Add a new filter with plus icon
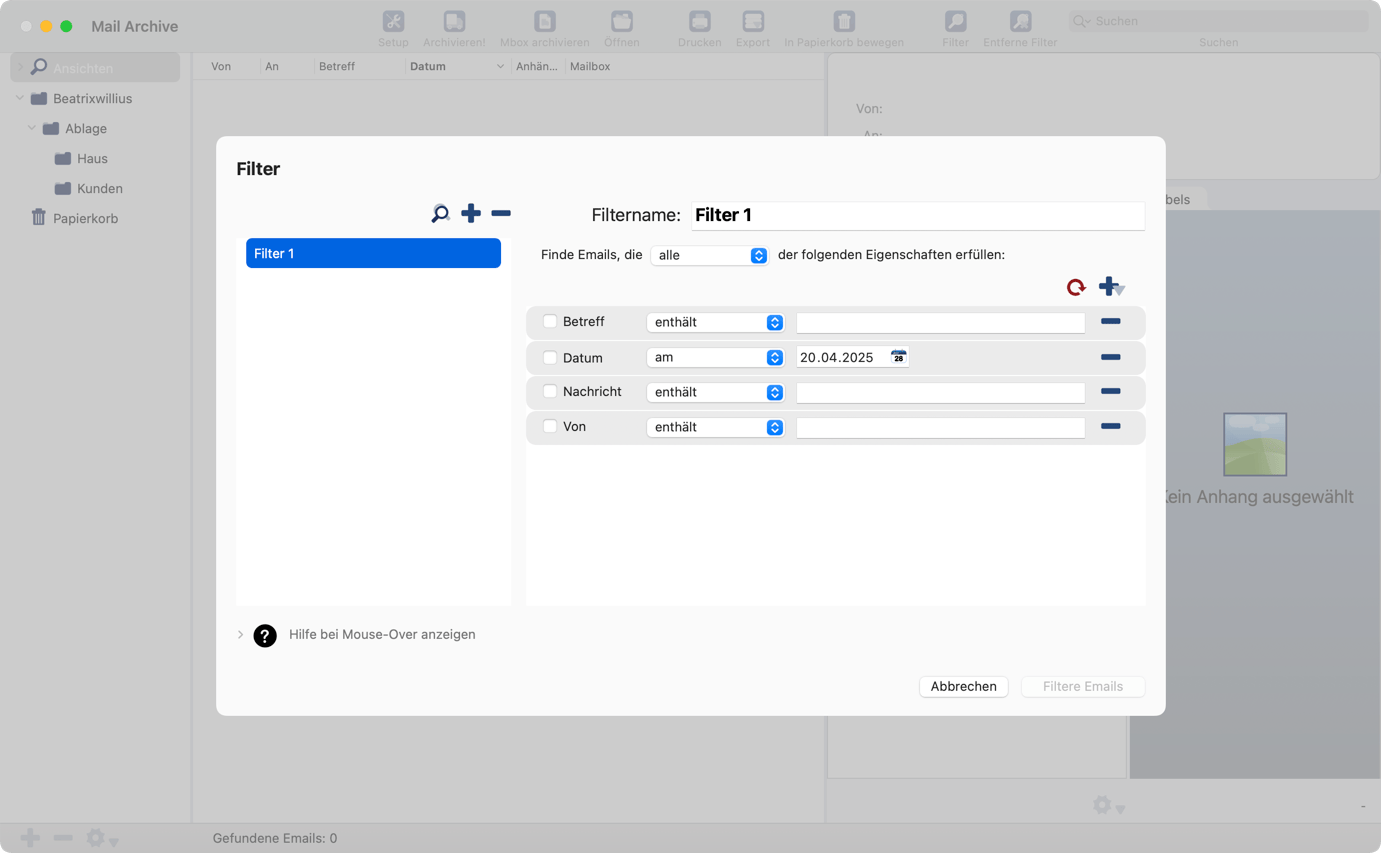Image resolution: width=1381 pixels, height=853 pixels. [471, 213]
